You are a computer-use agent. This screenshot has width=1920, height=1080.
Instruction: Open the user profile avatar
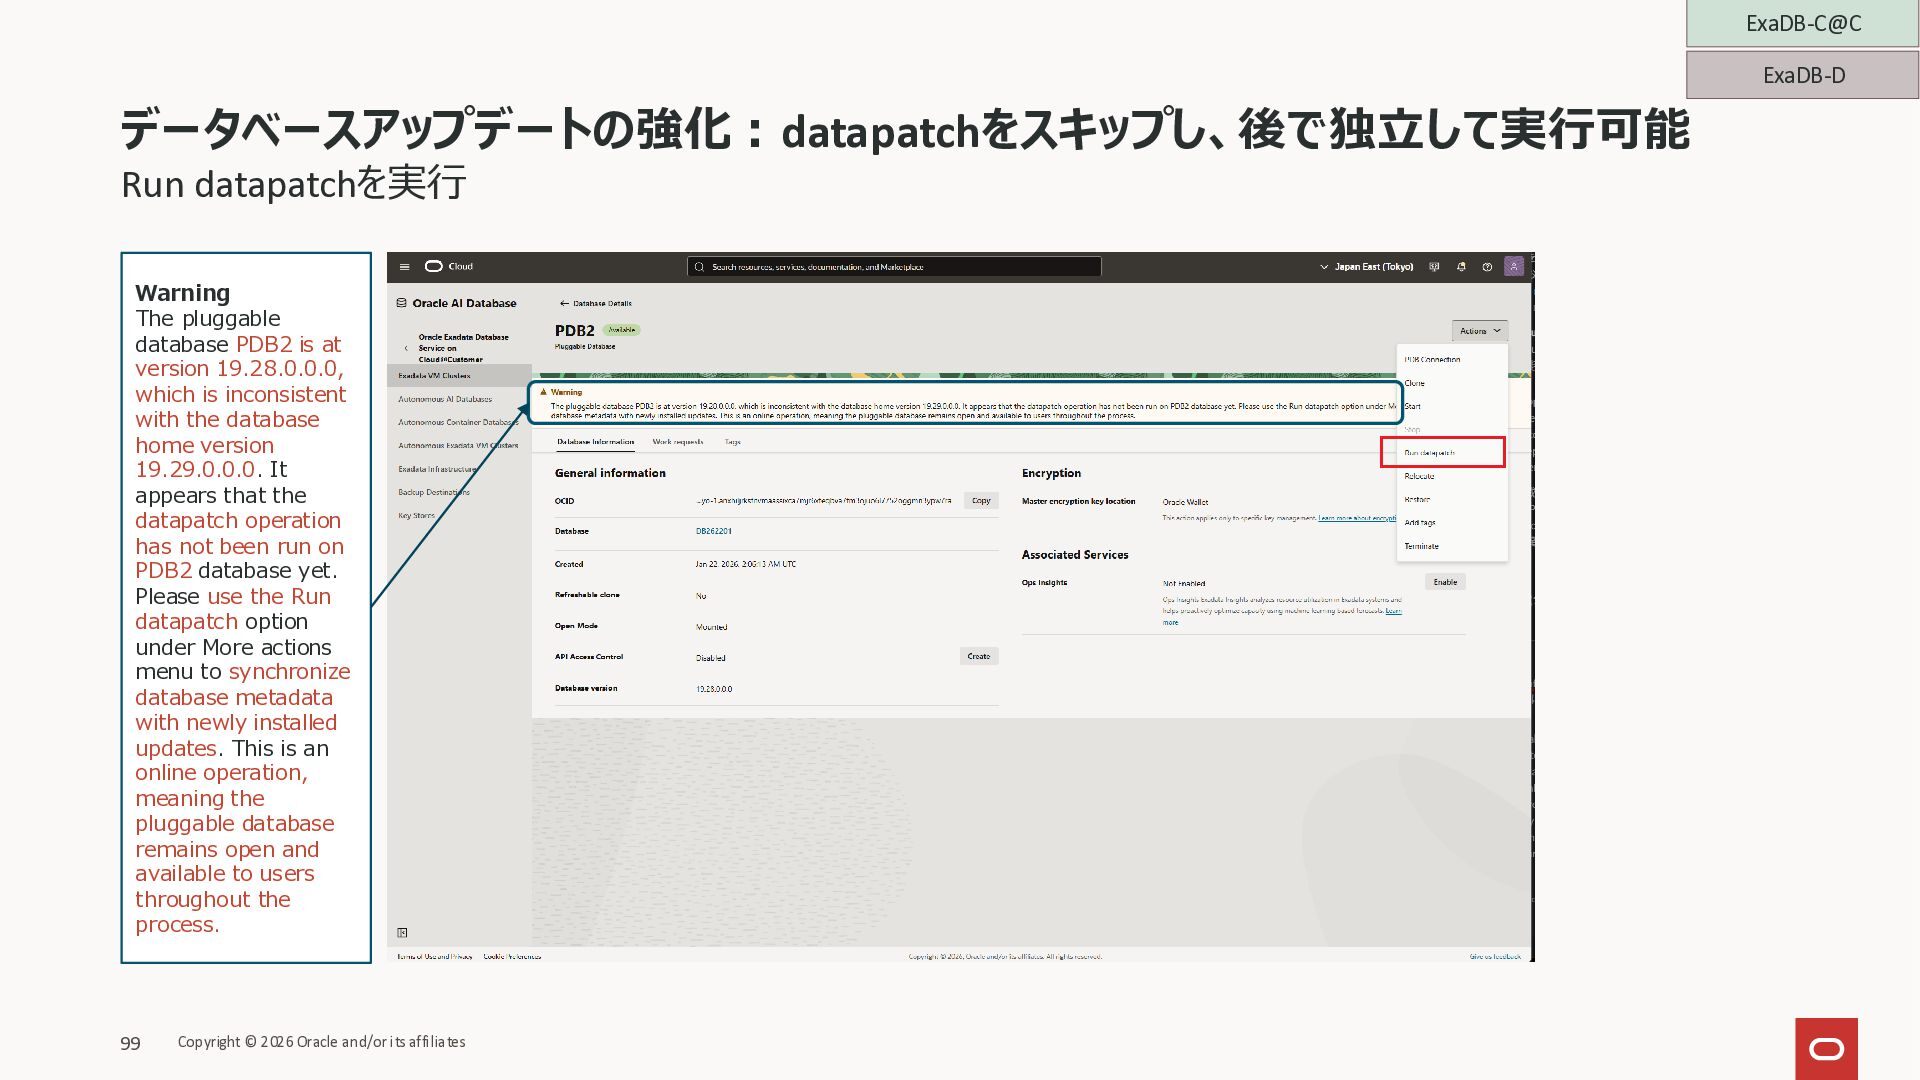click(x=1514, y=266)
